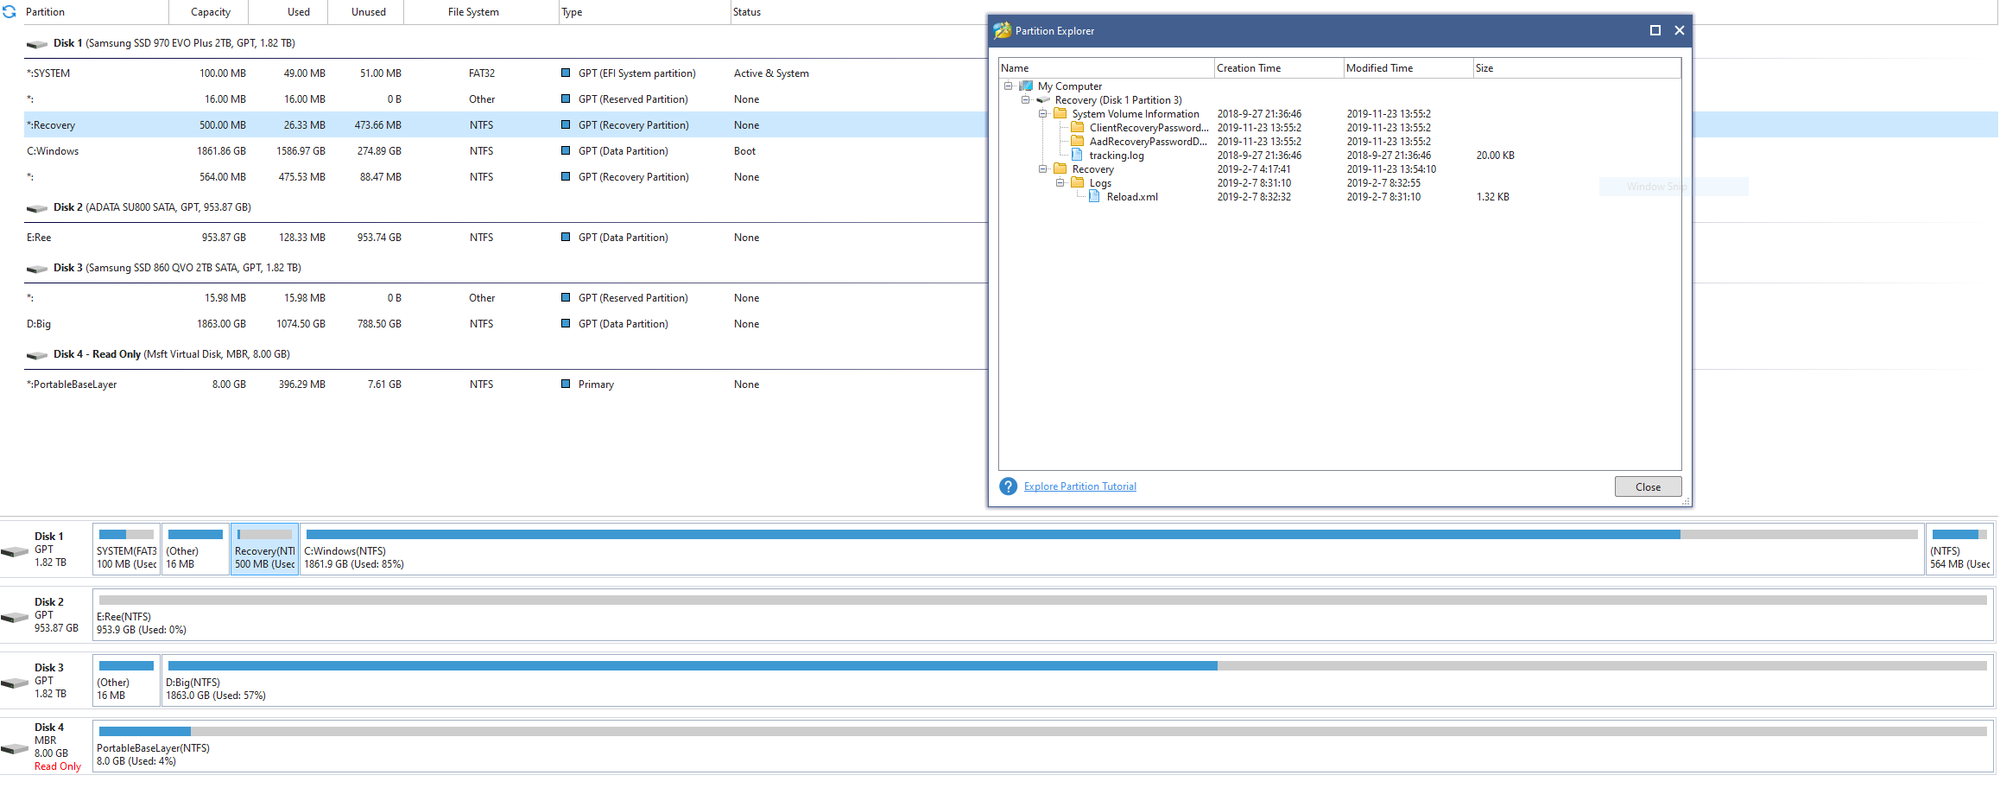Click the Read Only label under Disk 4
This screenshot has height=788, width=2000.
tap(57, 767)
